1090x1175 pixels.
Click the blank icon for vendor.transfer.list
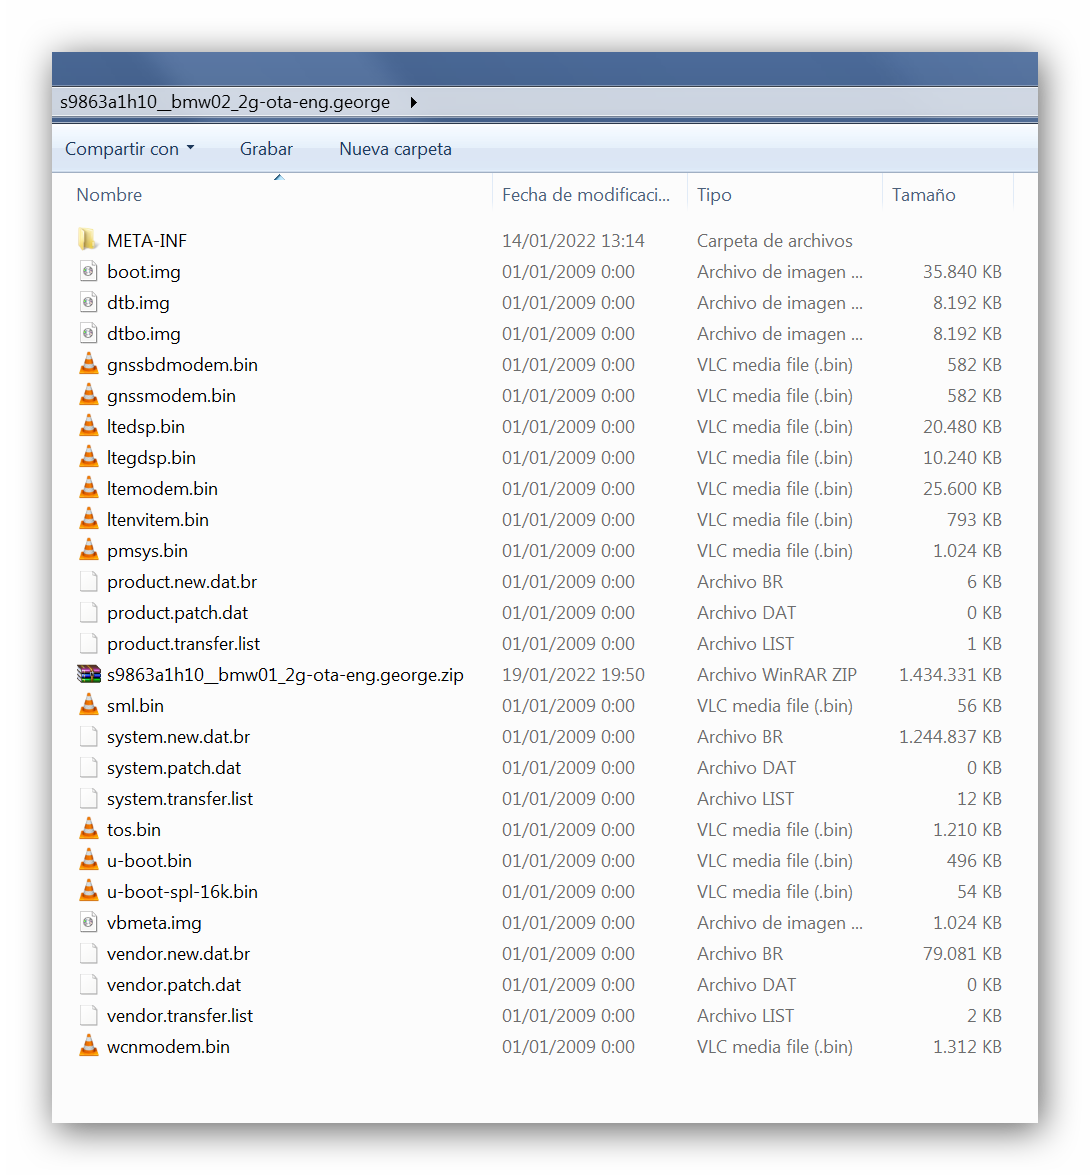click(x=88, y=1015)
